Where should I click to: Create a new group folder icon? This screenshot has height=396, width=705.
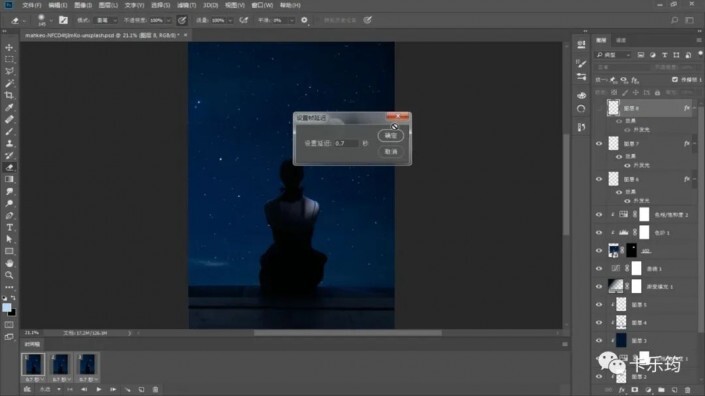[661, 390]
